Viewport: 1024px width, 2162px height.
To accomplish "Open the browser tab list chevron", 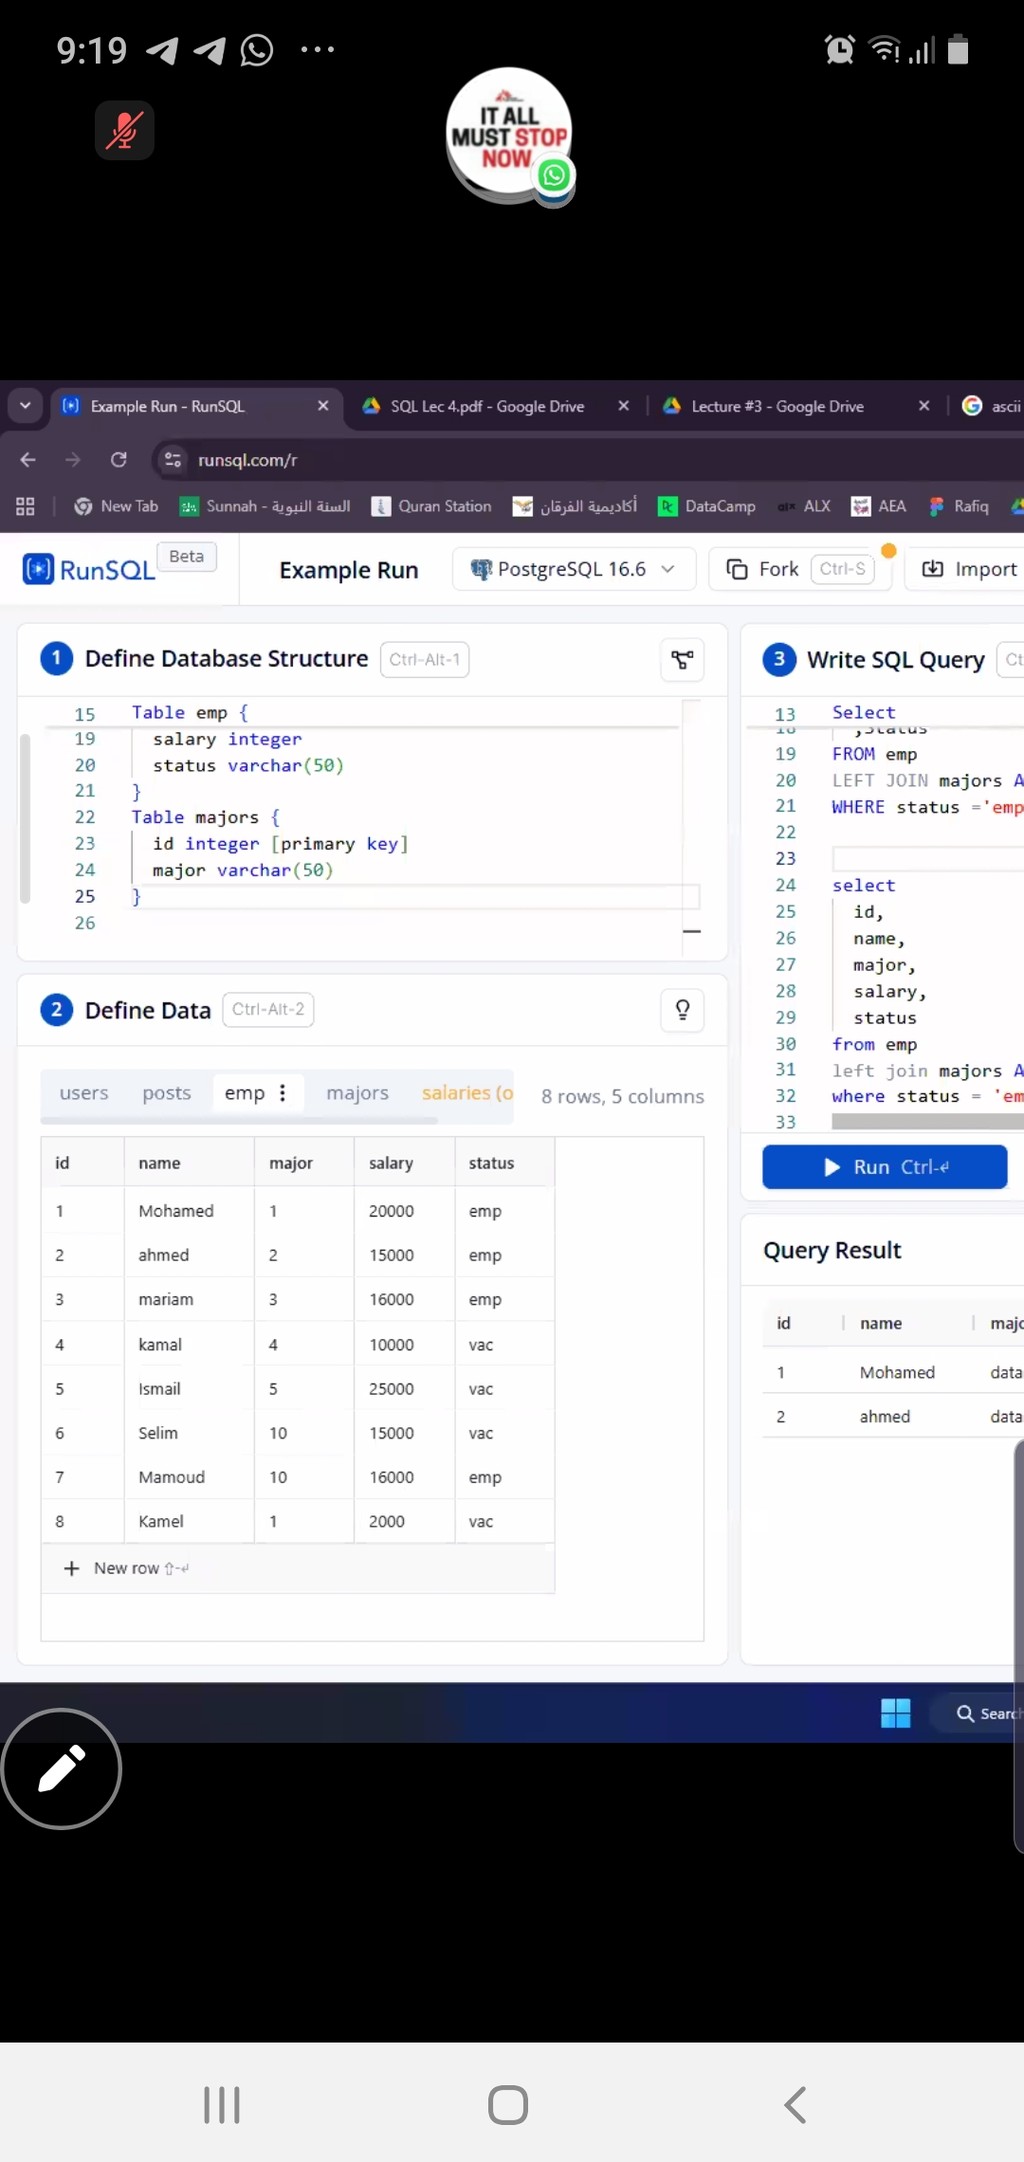I will pyautogui.click(x=25, y=406).
